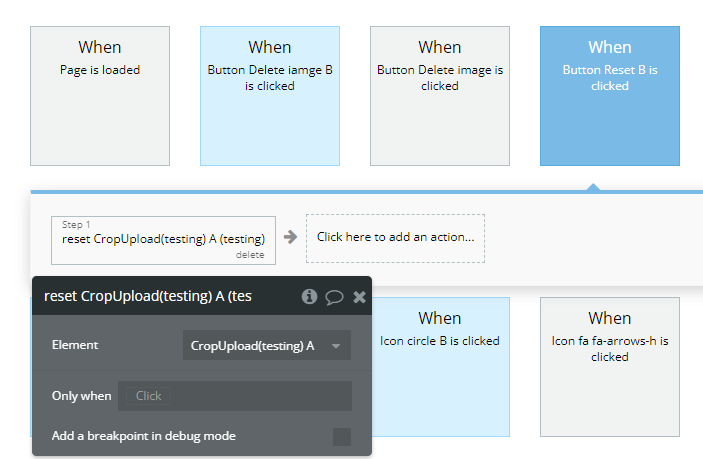Click the Only when label
This screenshot has width=703, height=459.
click(x=82, y=396)
